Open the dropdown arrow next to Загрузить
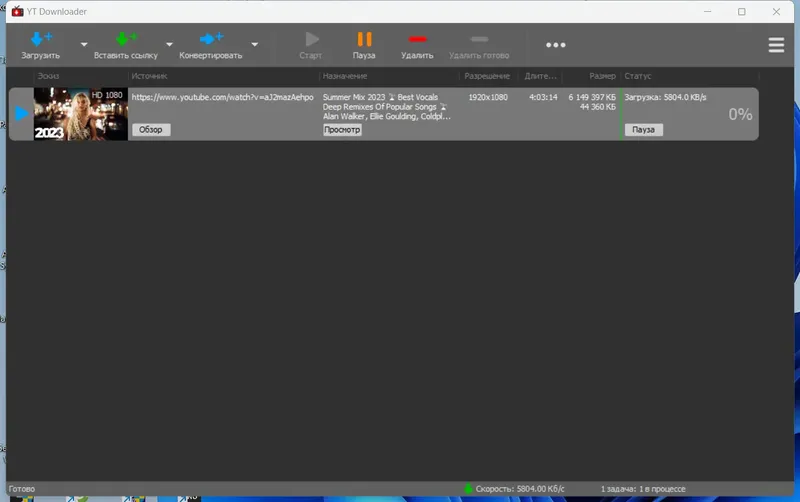 [x=84, y=44]
